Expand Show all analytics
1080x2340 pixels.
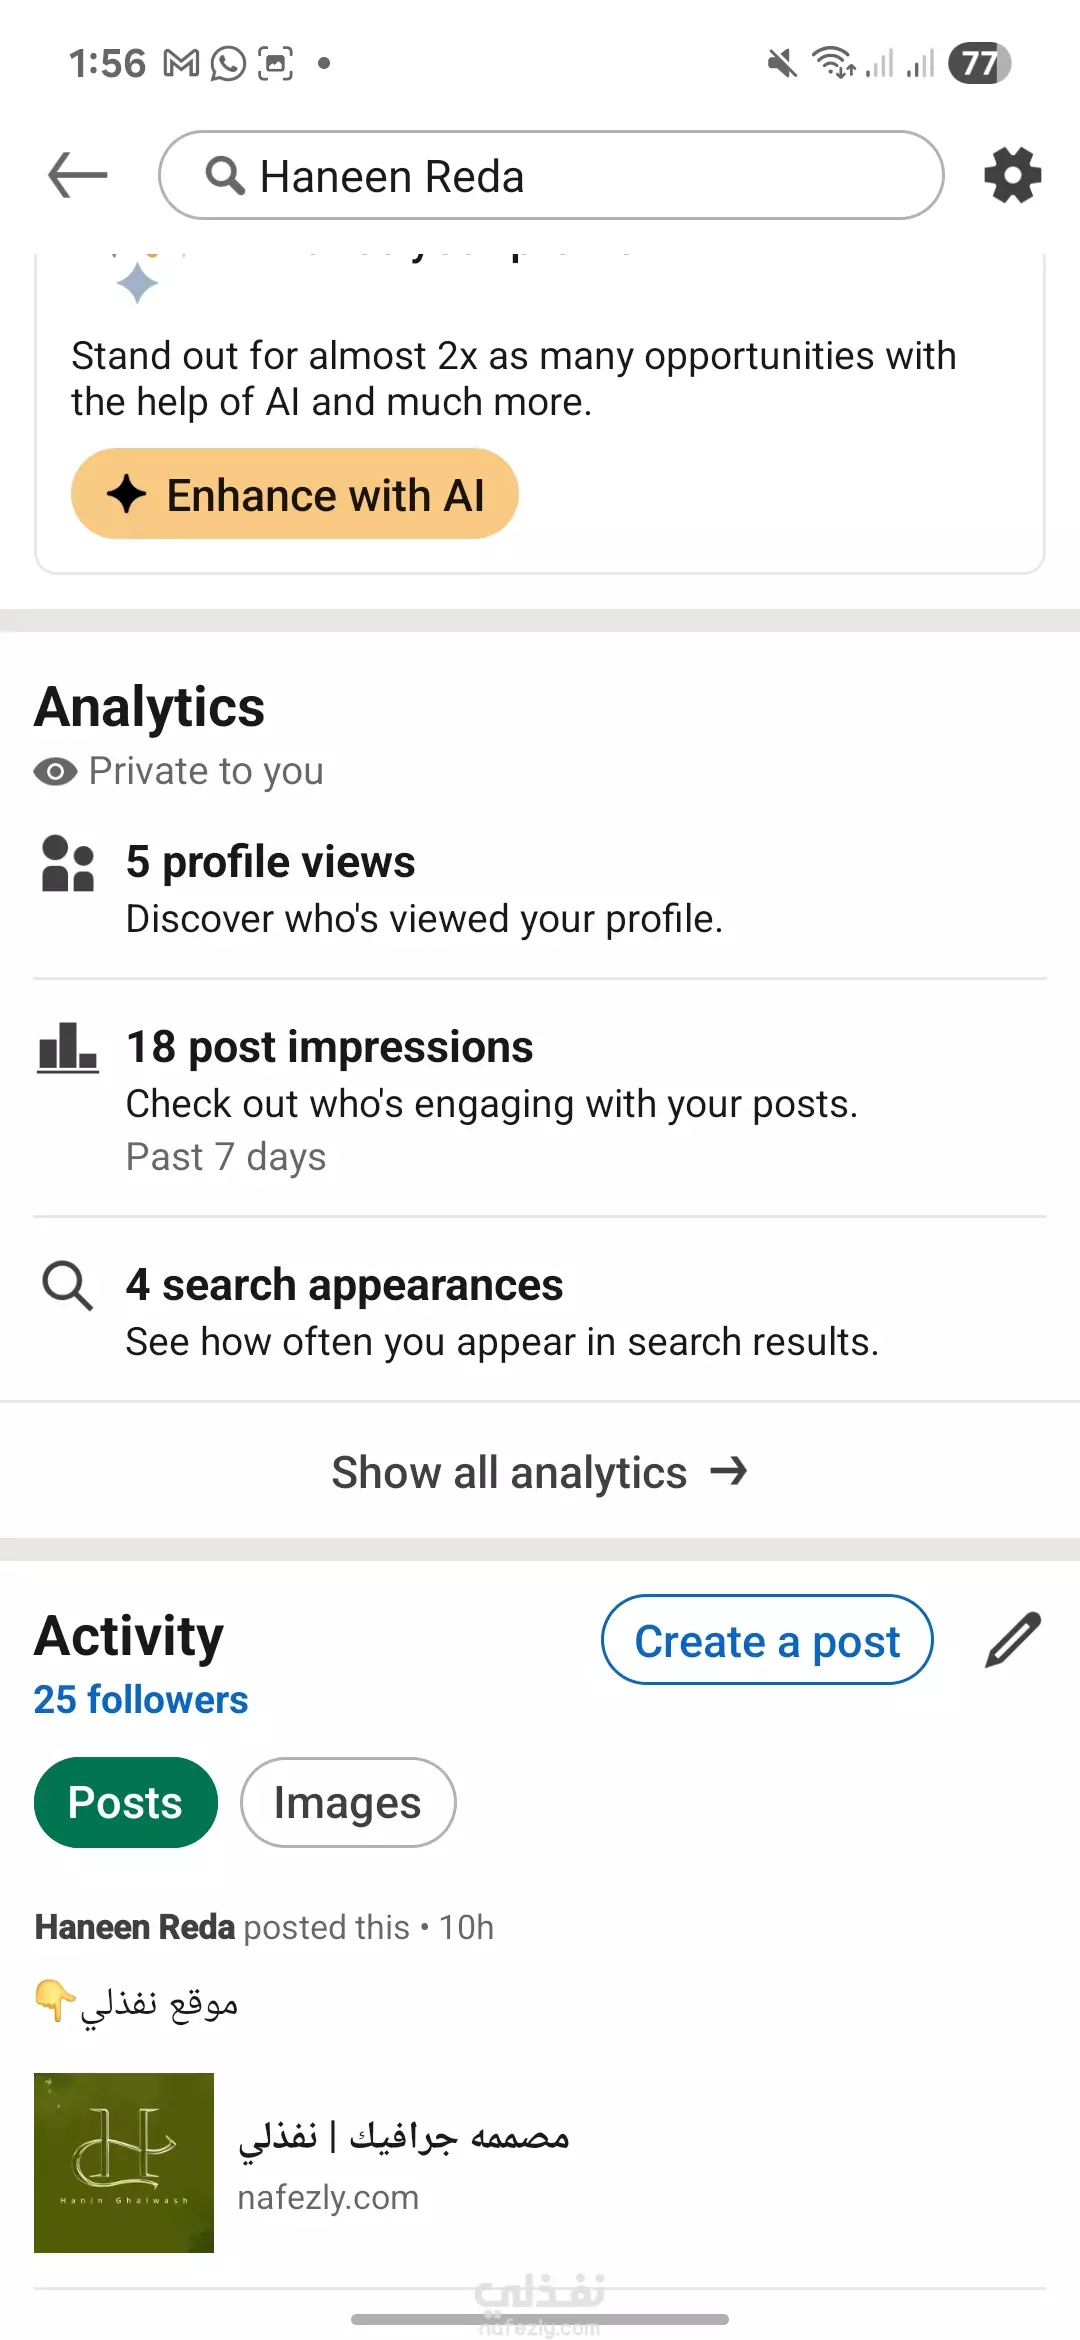[x=540, y=1472]
